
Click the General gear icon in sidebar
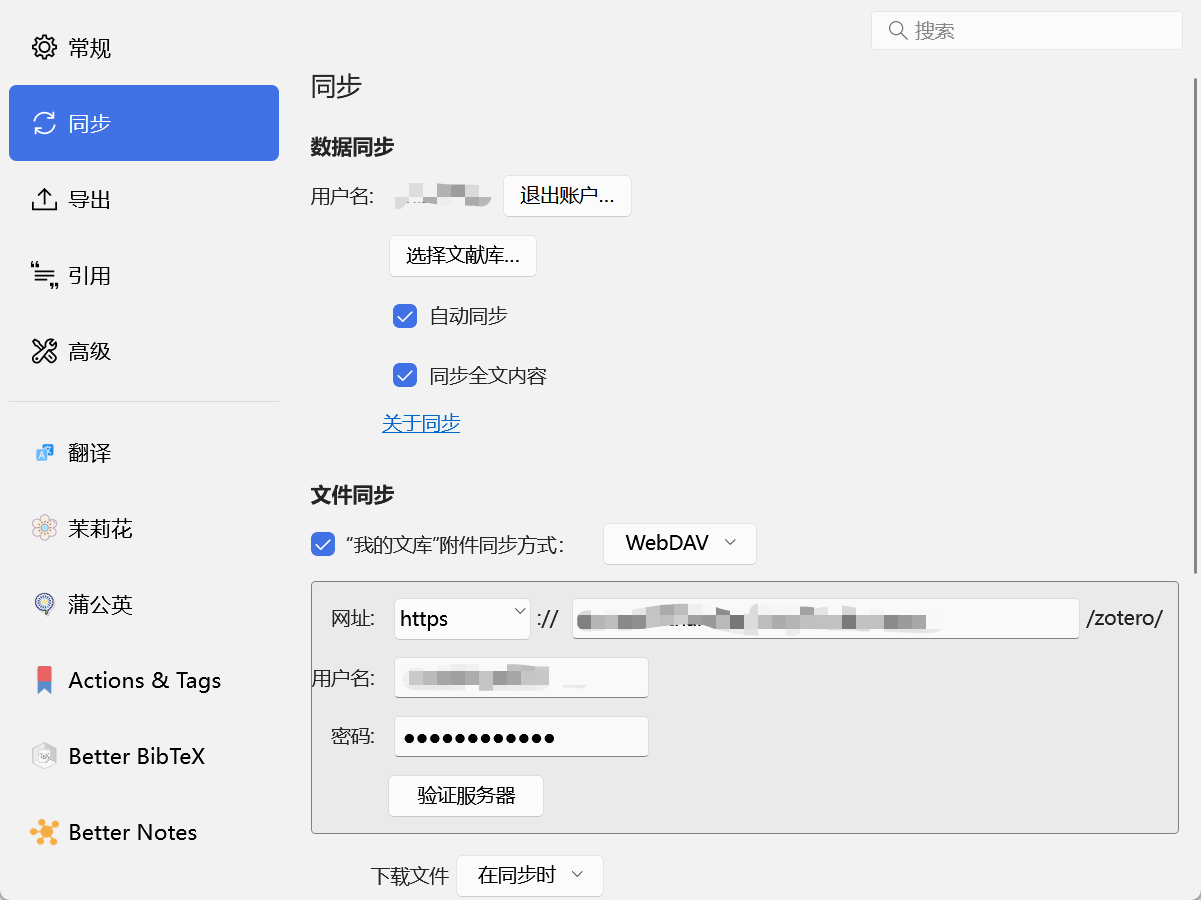pyautogui.click(x=44, y=47)
